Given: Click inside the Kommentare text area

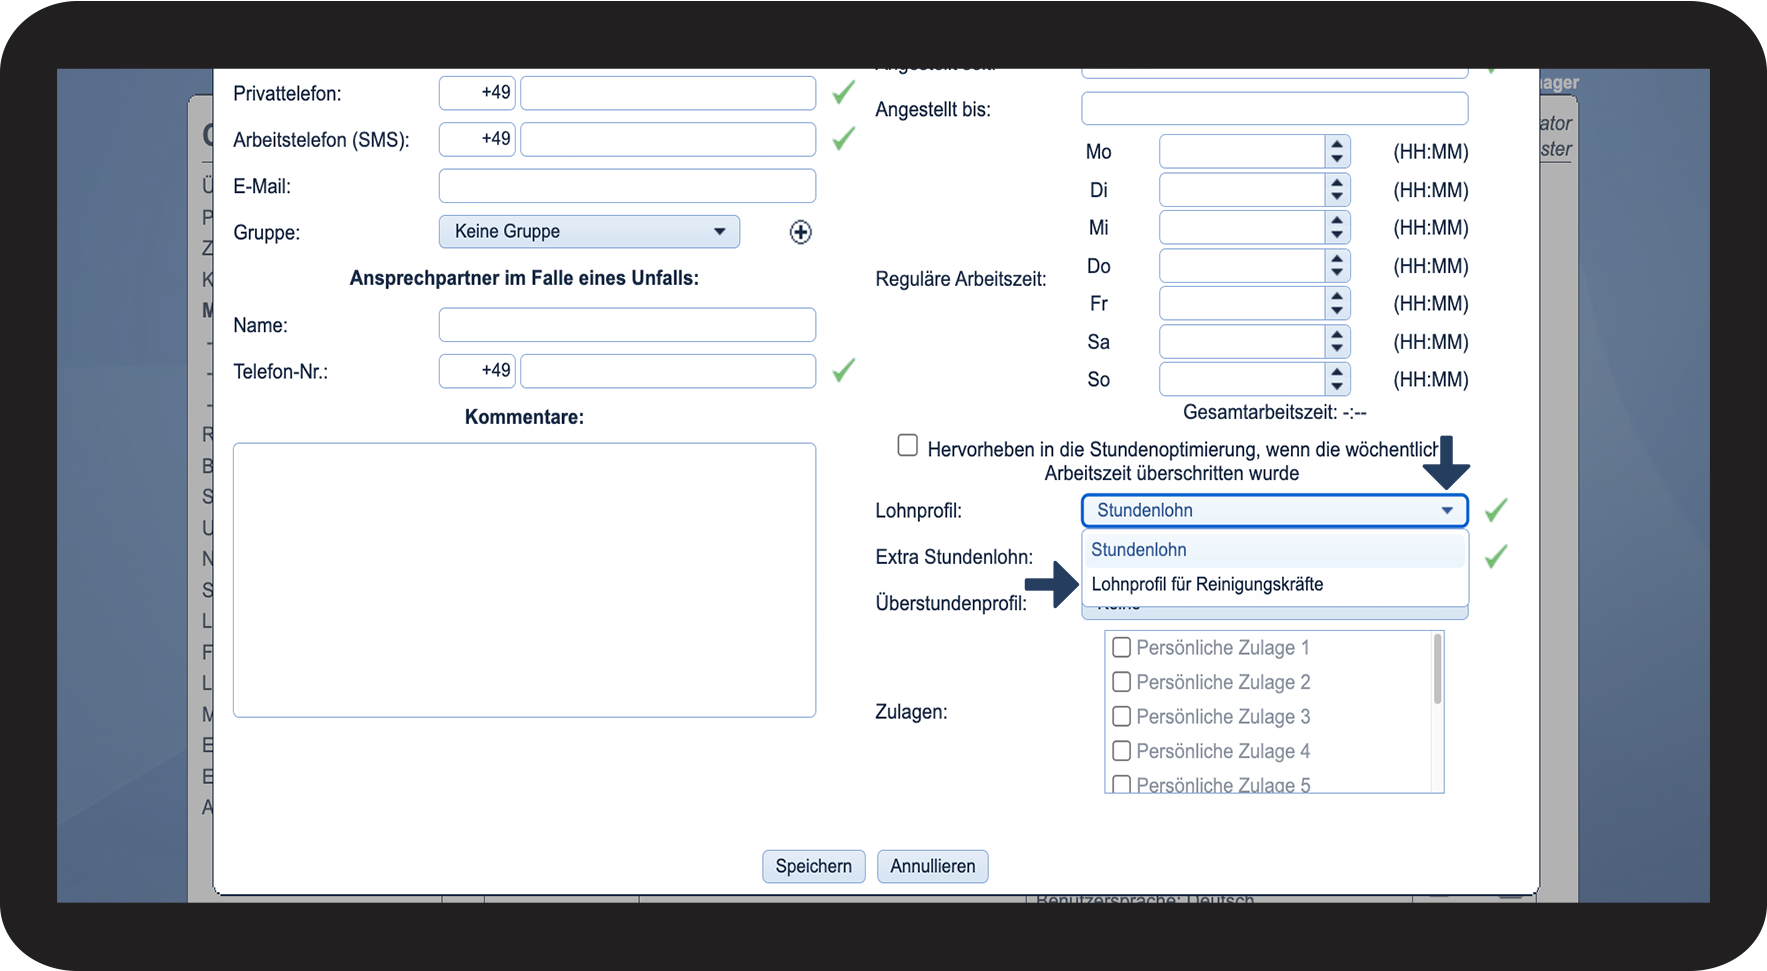Looking at the screenshot, I should [524, 580].
